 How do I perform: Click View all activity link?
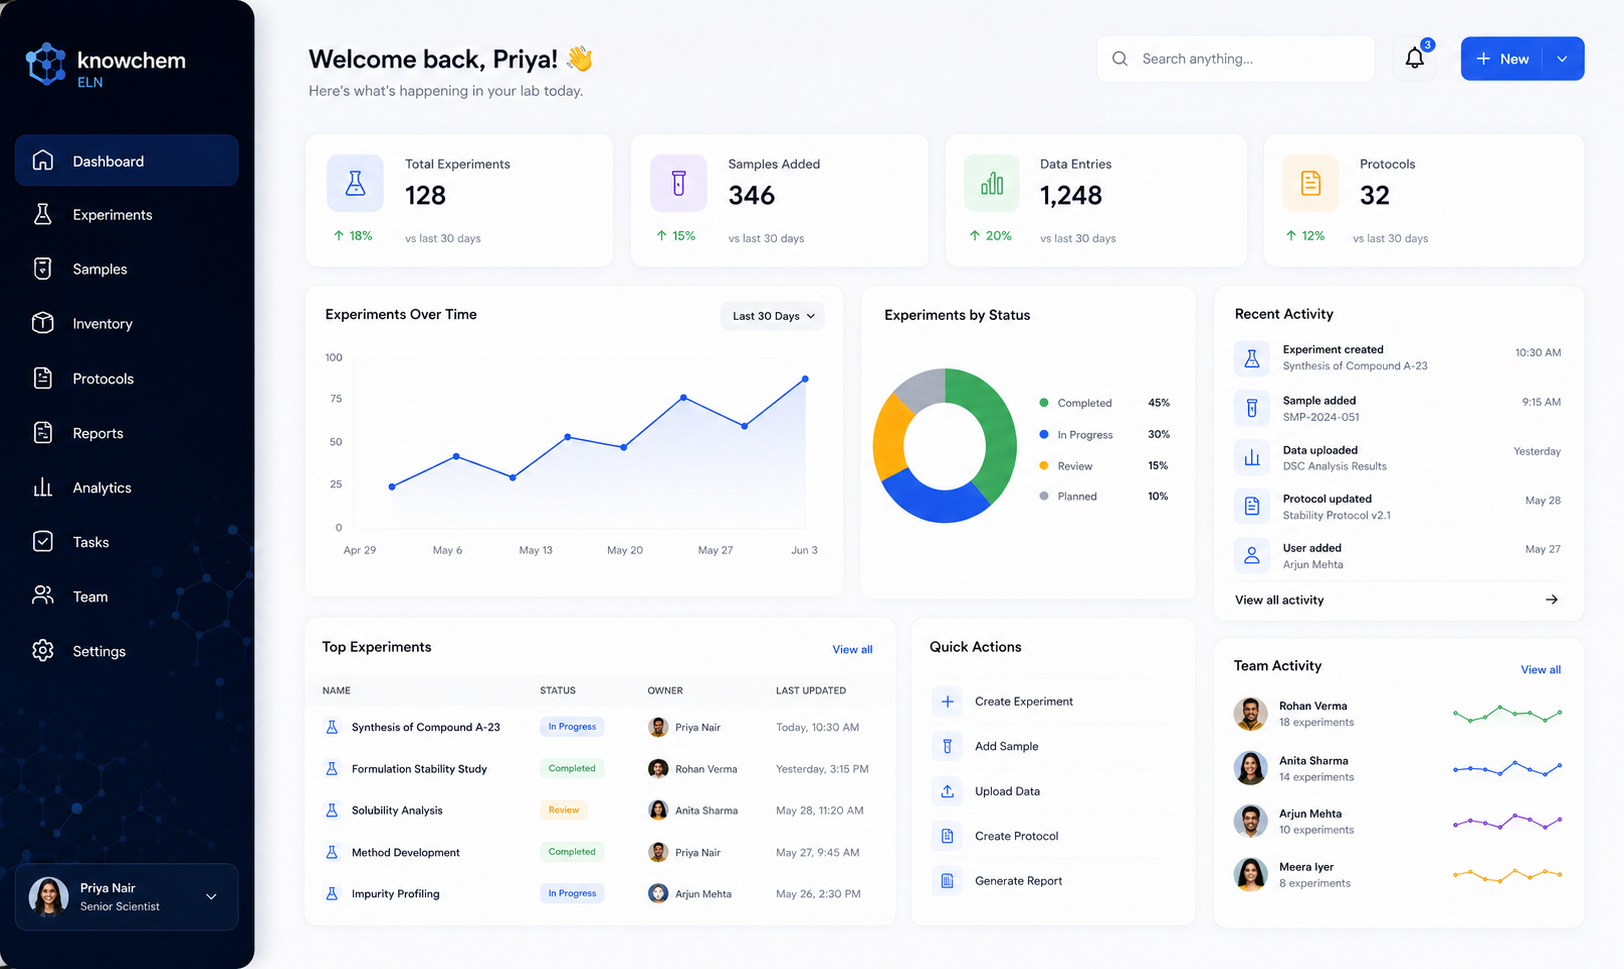tap(1279, 600)
